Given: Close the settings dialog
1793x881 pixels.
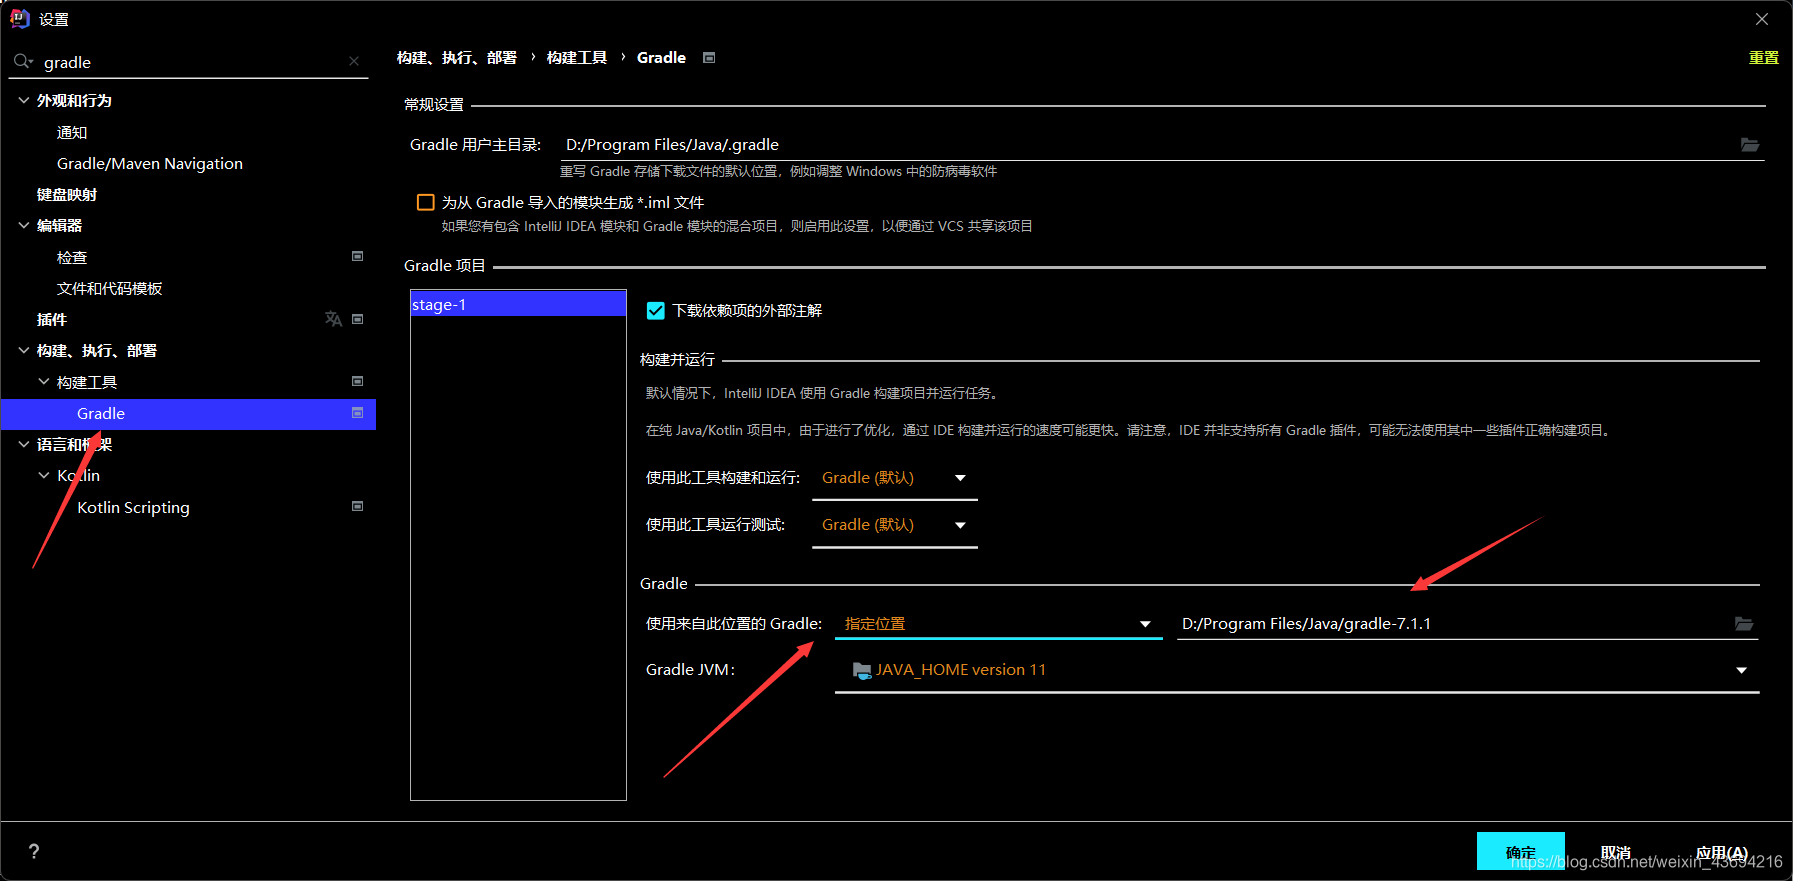Looking at the screenshot, I should pyautogui.click(x=1762, y=19).
